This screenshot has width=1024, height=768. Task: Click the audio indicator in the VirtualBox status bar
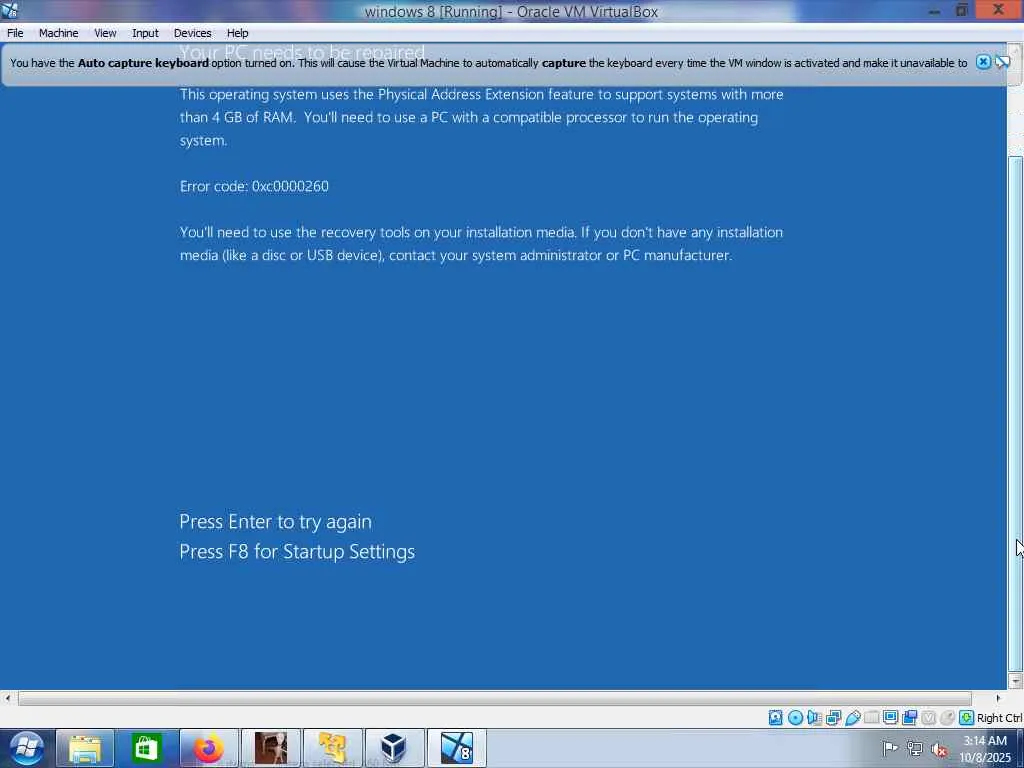814,718
